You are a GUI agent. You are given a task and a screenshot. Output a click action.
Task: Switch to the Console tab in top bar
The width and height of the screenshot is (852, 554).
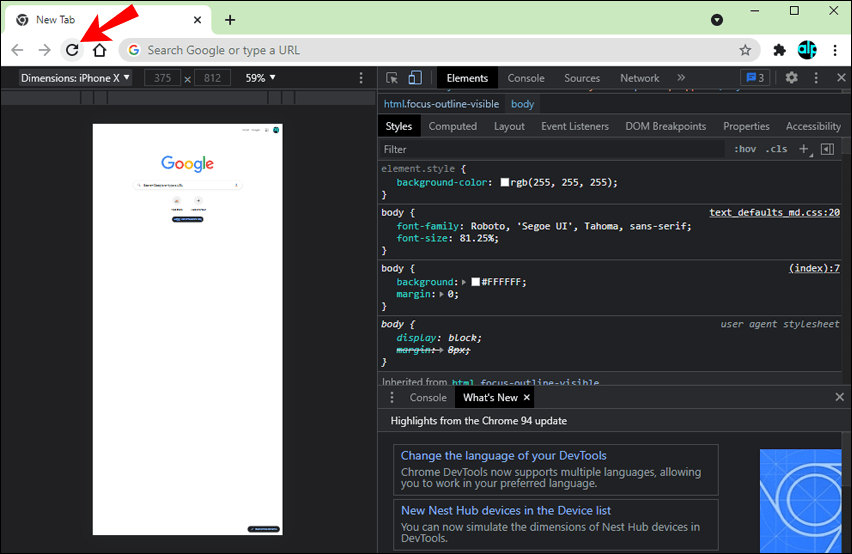[526, 78]
